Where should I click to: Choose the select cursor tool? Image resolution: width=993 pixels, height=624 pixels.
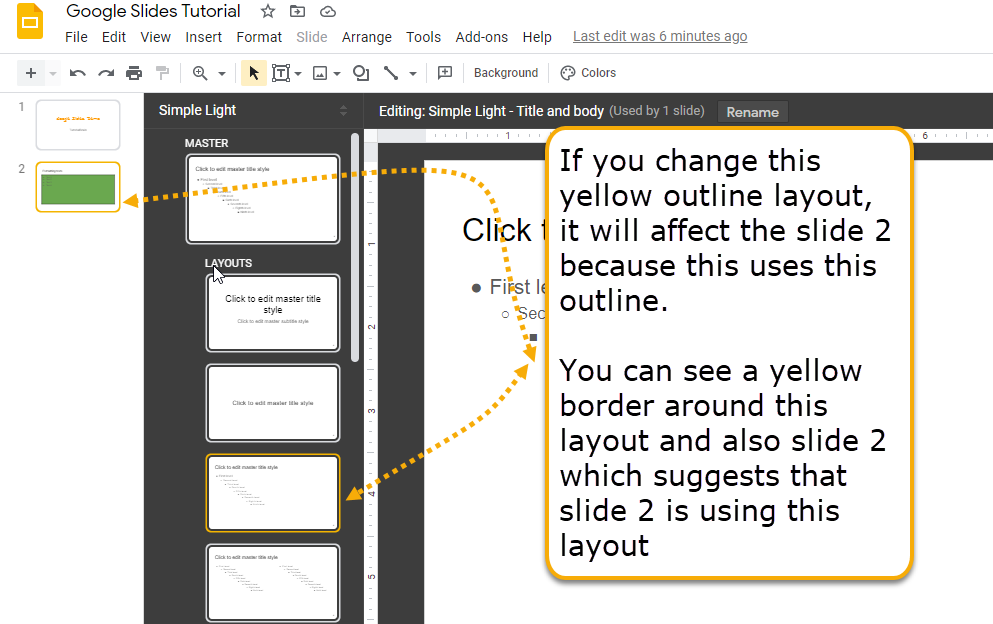click(x=253, y=73)
